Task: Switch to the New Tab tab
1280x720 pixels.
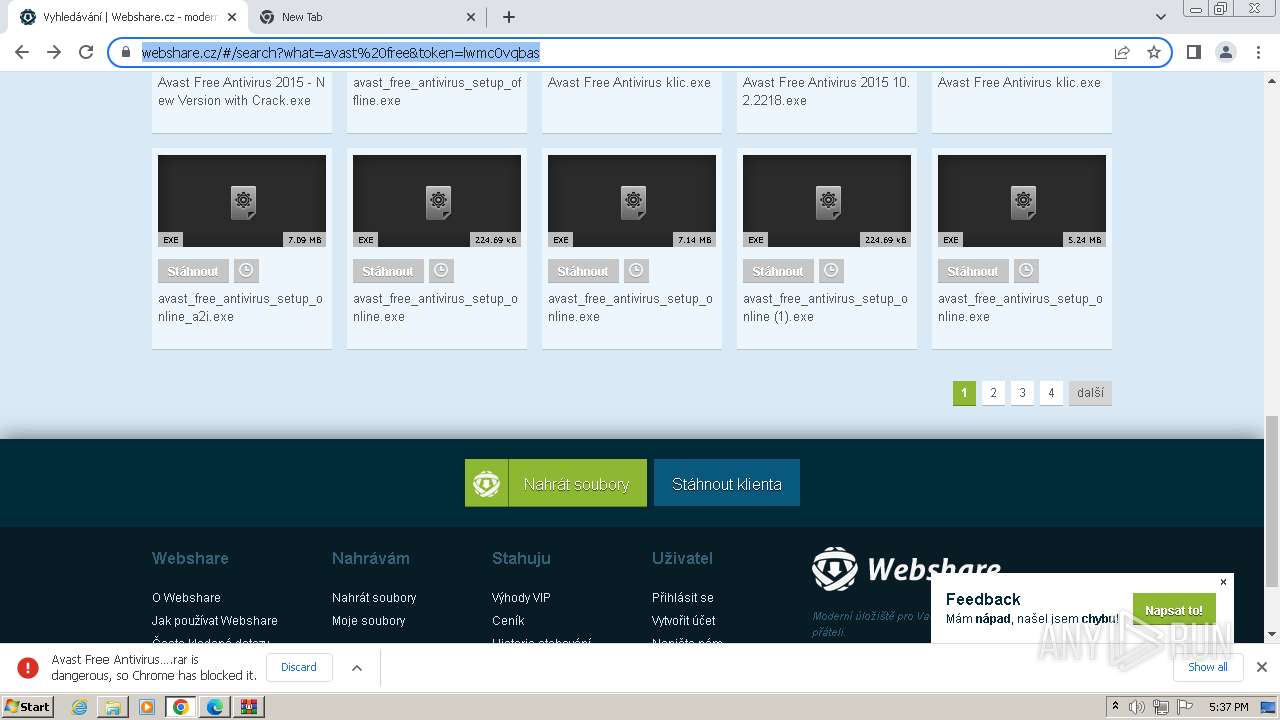Action: point(367,17)
